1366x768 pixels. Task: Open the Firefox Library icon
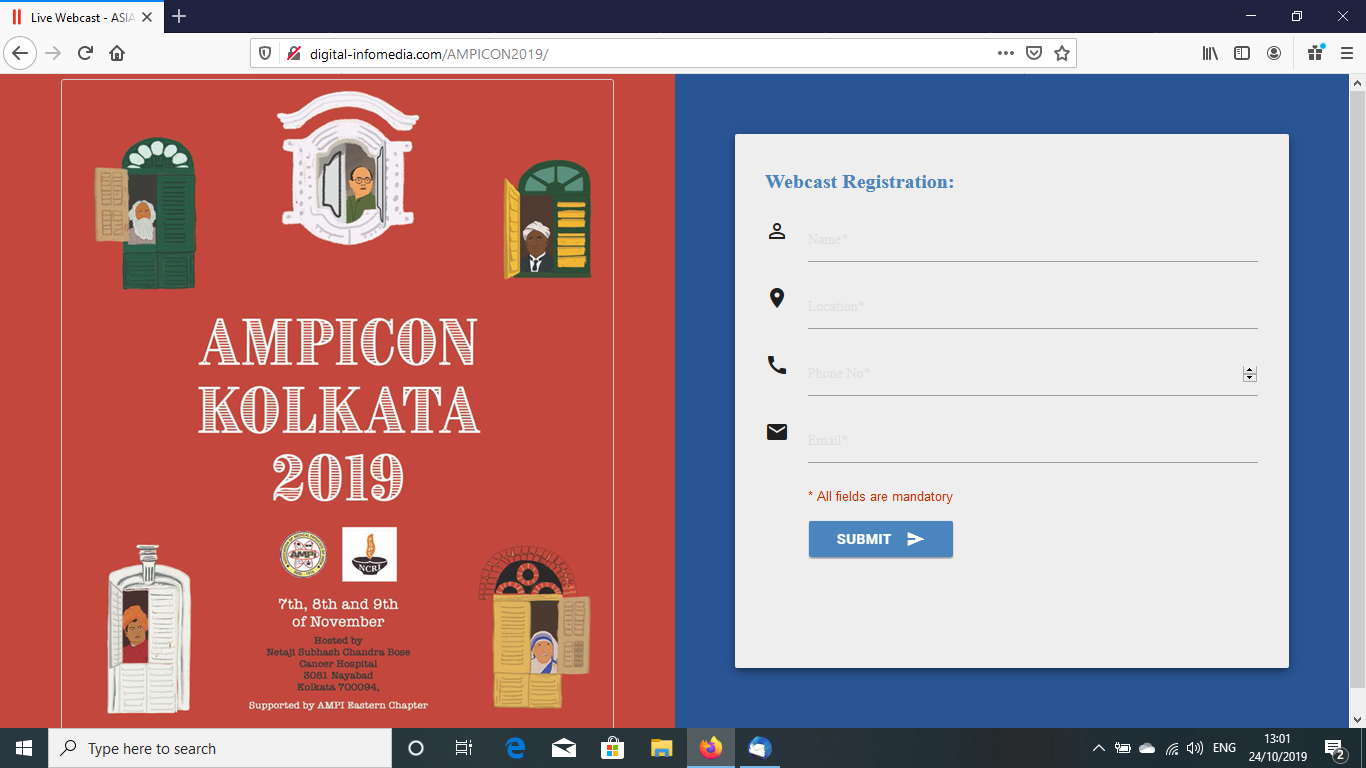[1209, 53]
